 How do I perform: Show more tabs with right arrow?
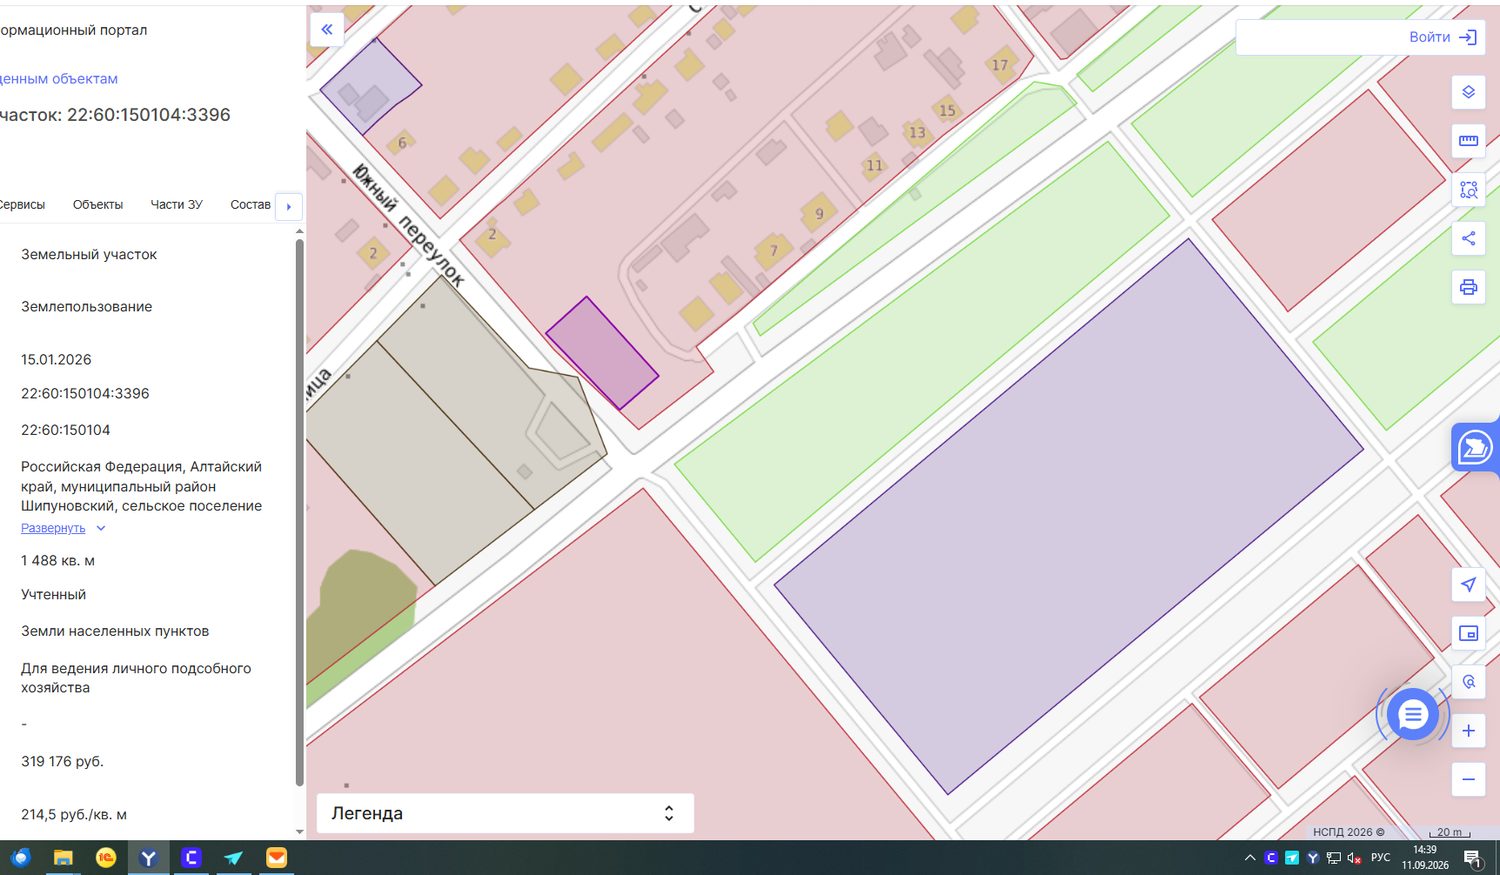(289, 206)
